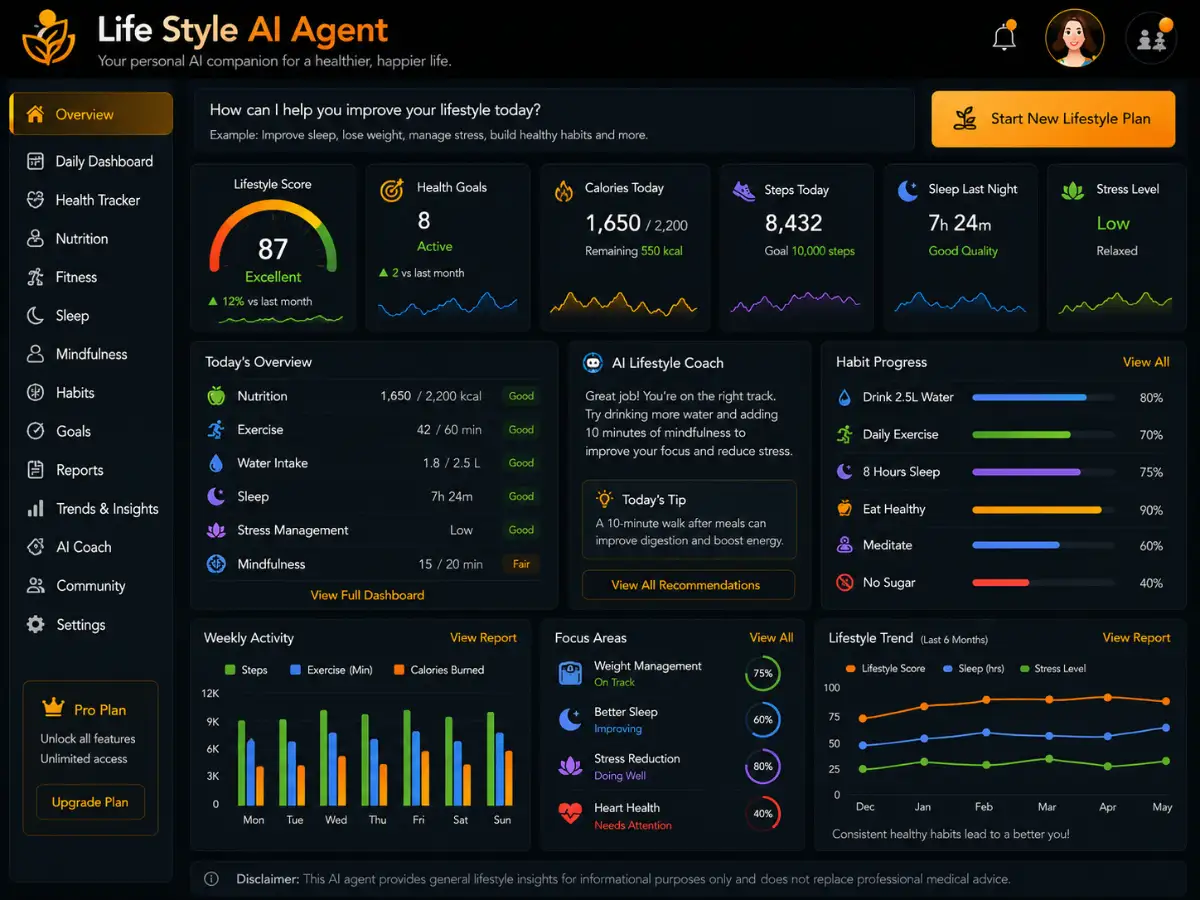
Task: Click the View All Recommendations button
Action: 688,585
